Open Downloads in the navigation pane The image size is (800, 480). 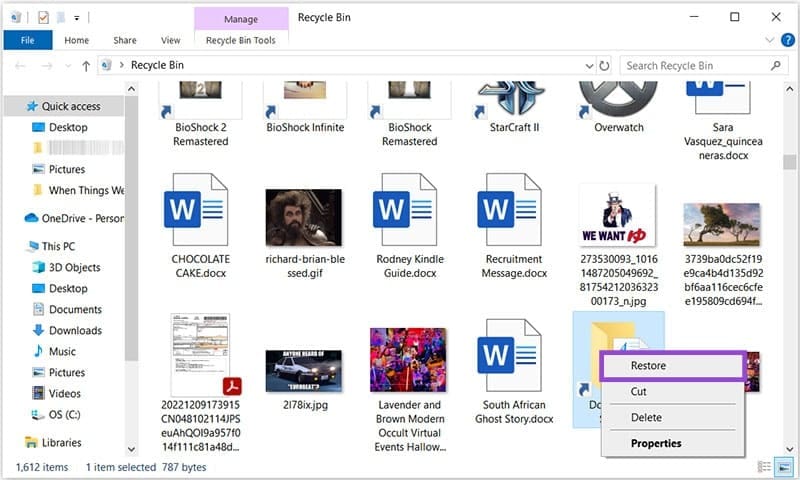click(75, 330)
